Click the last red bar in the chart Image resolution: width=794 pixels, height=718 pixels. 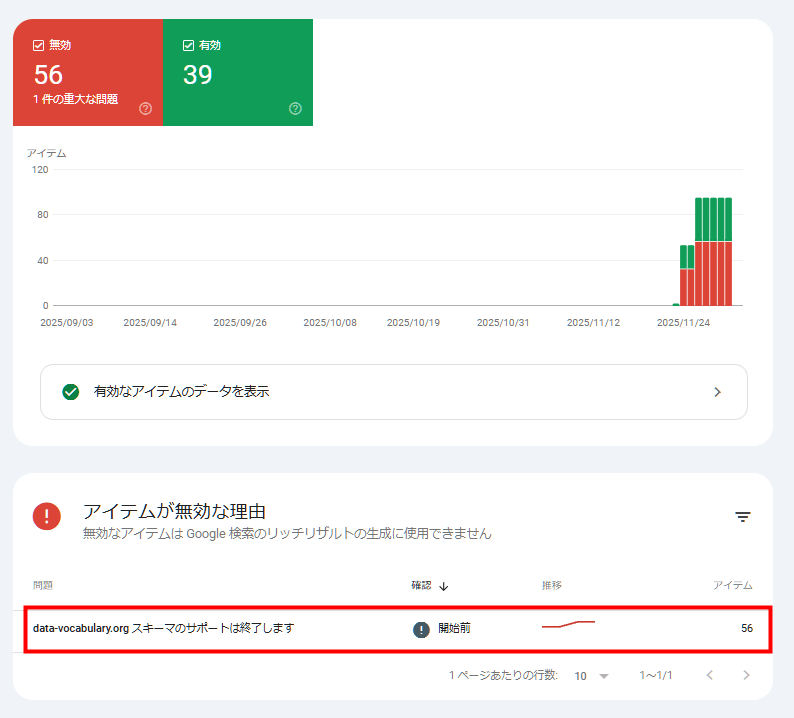[728, 273]
